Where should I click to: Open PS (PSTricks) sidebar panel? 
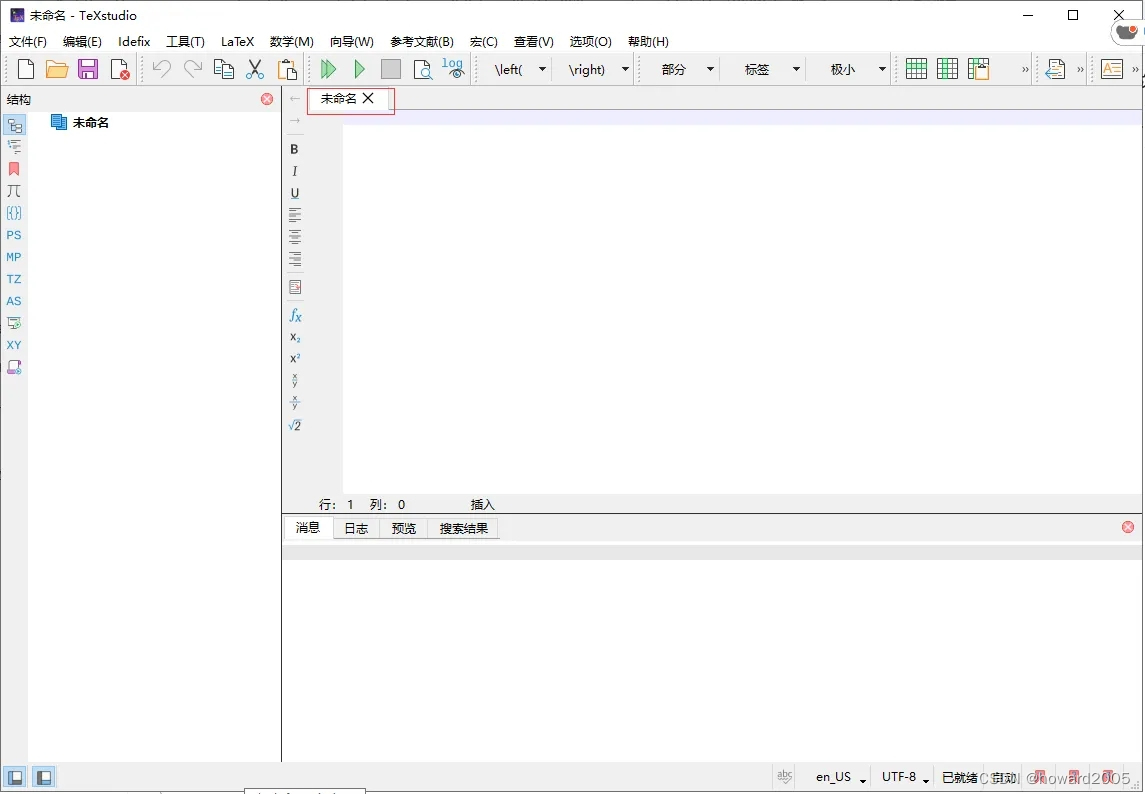click(x=14, y=235)
